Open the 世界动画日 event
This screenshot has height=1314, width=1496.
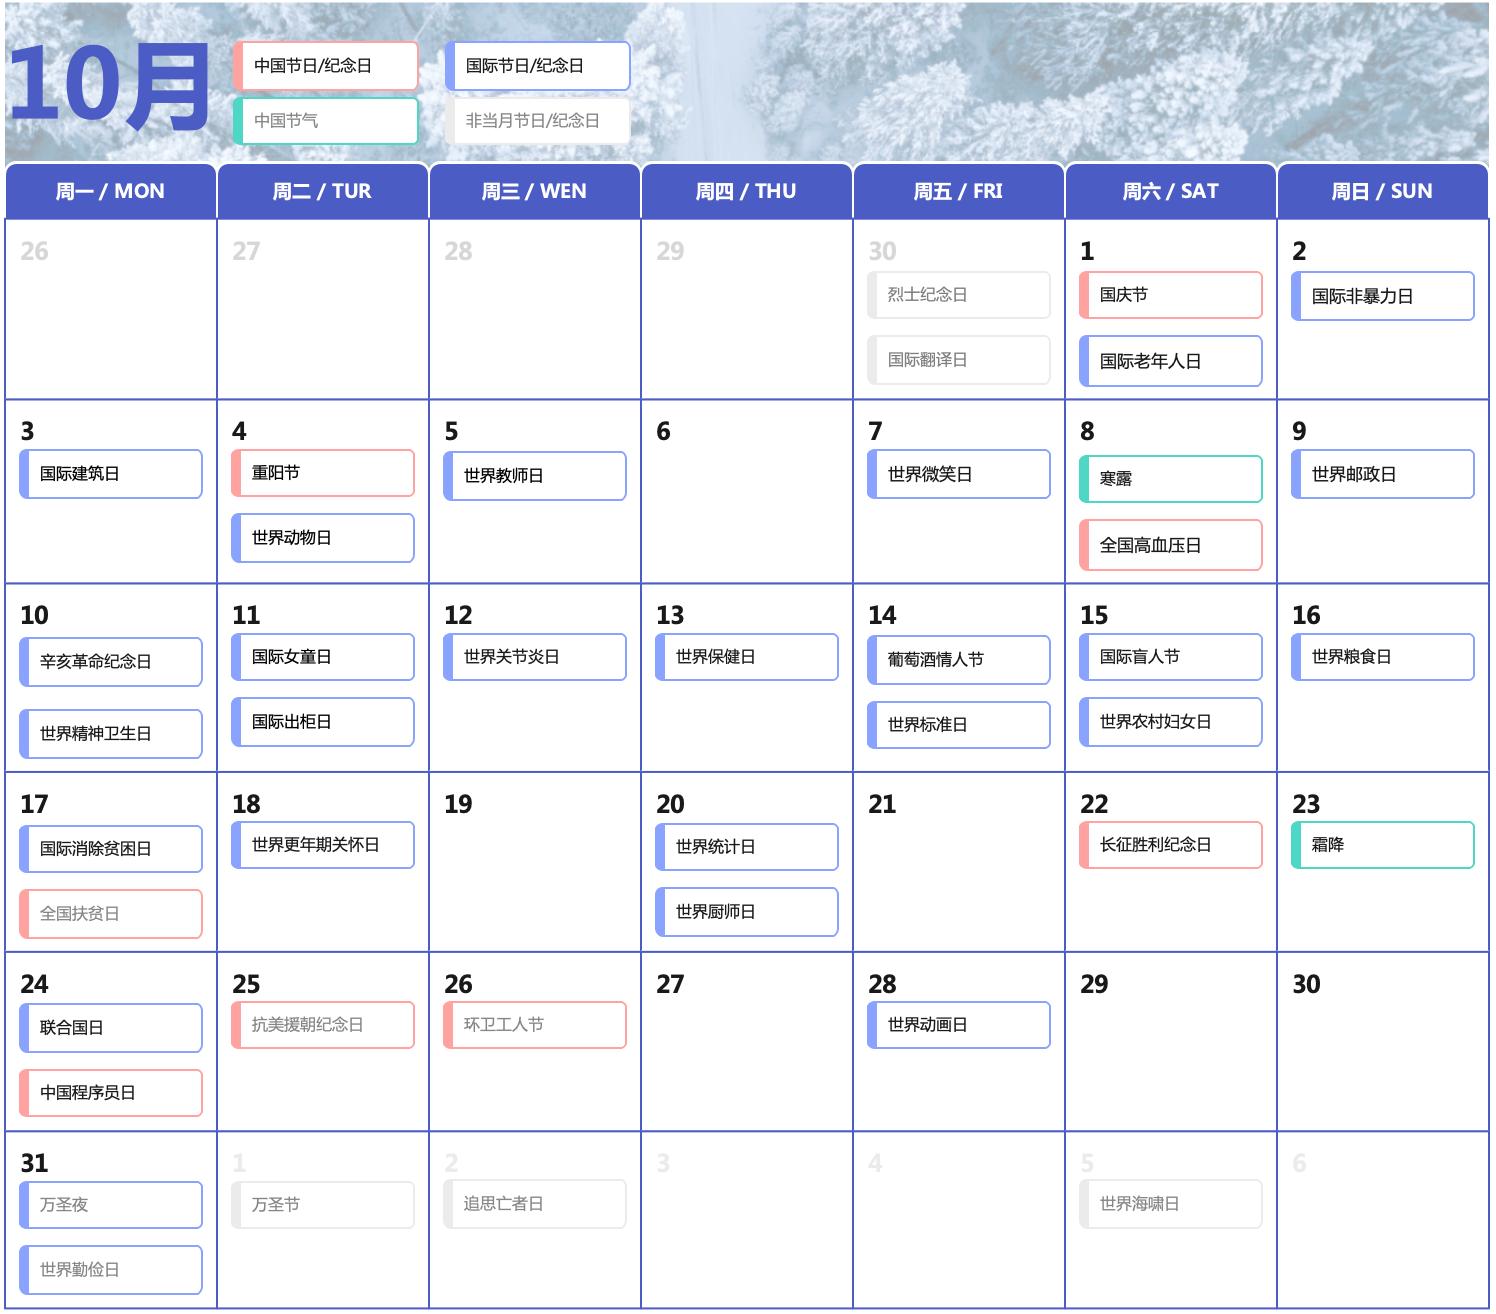tap(959, 1025)
